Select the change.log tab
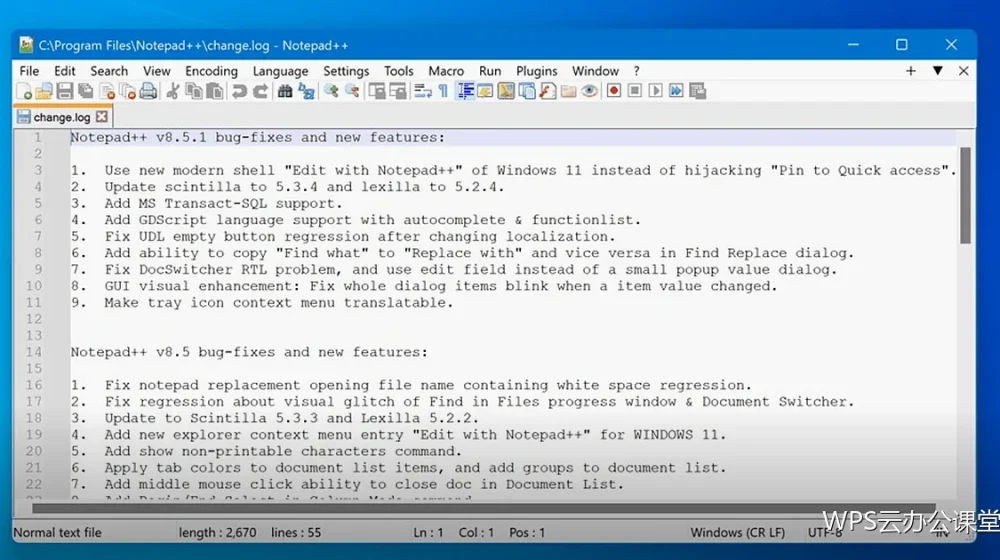The height and width of the screenshot is (560, 1000). [x=62, y=117]
